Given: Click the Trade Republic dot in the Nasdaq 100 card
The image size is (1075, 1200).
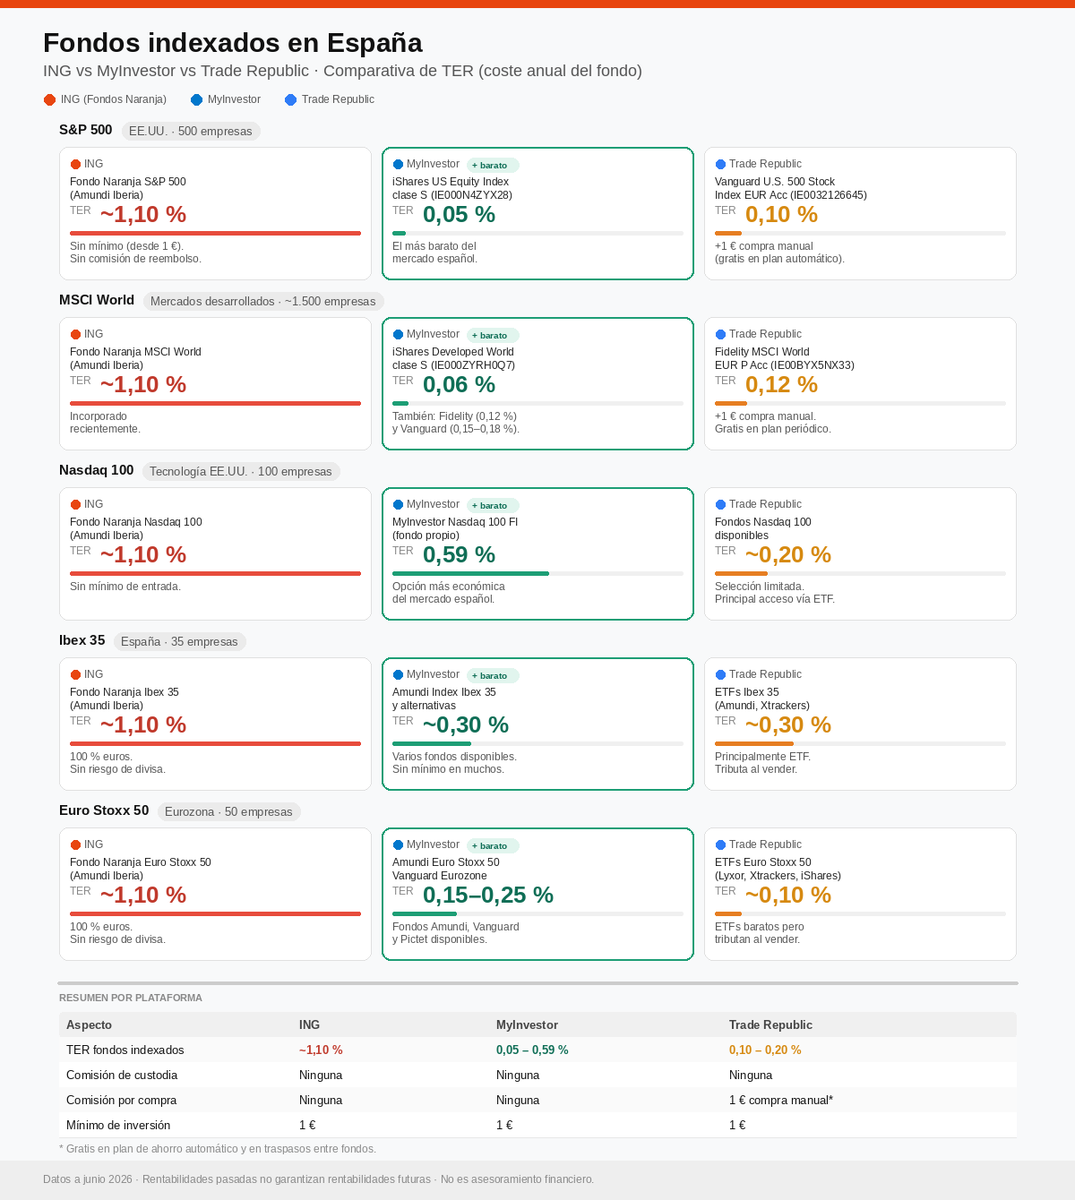Looking at the screenshot, I should point(720,504).
